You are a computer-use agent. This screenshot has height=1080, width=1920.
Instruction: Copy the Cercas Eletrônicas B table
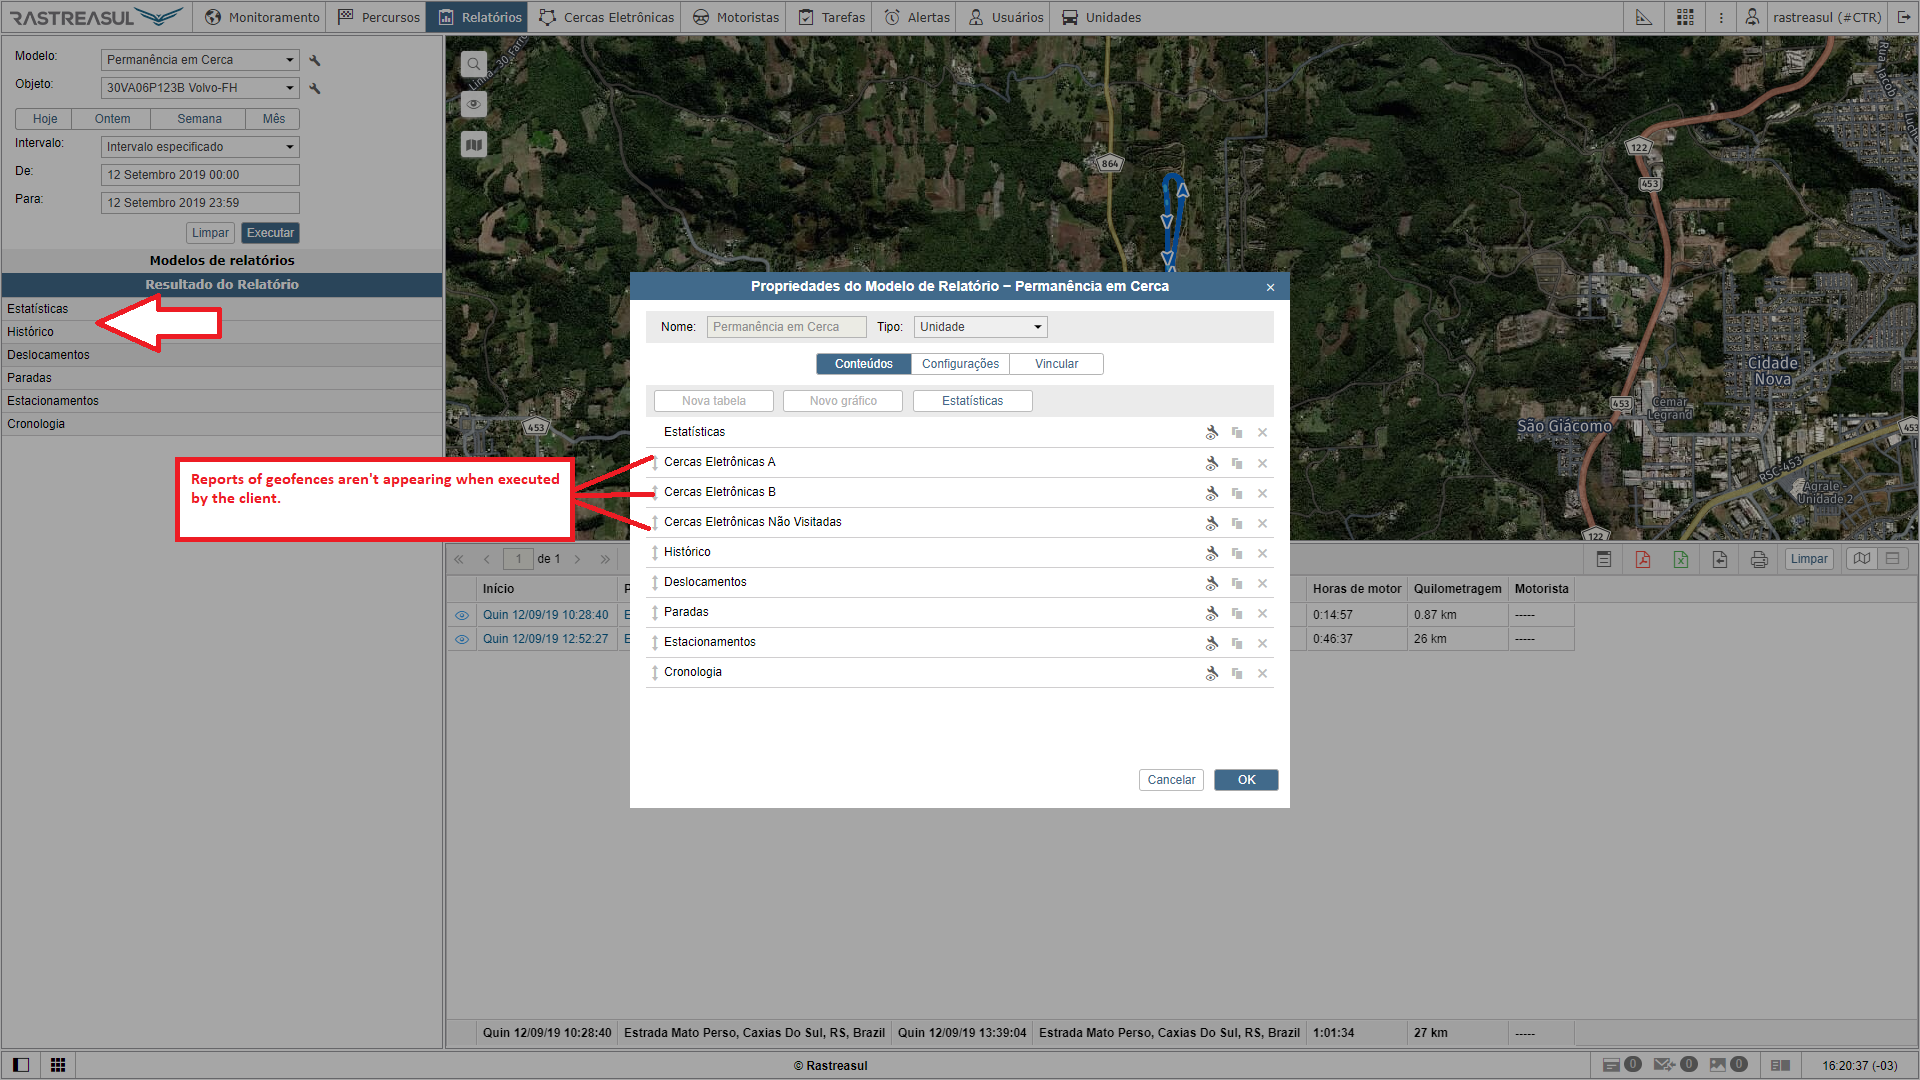1237,493
